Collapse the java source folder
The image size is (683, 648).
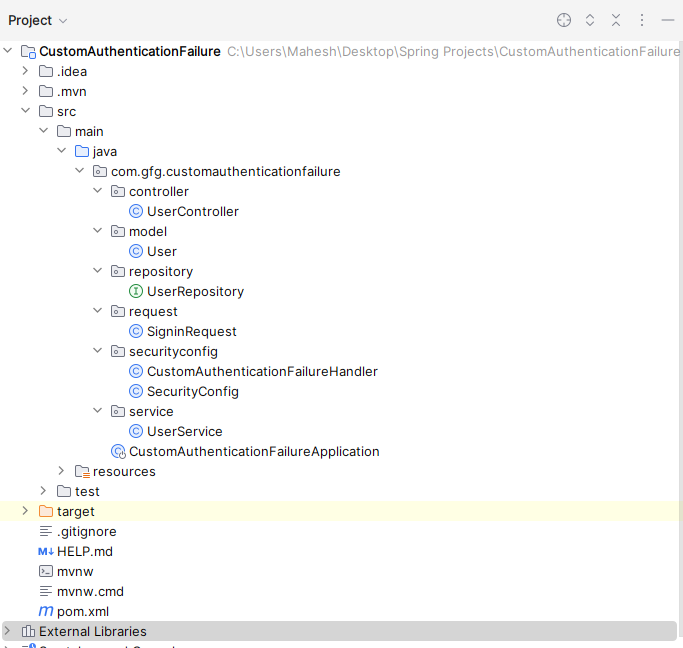(x=61, y=151)
